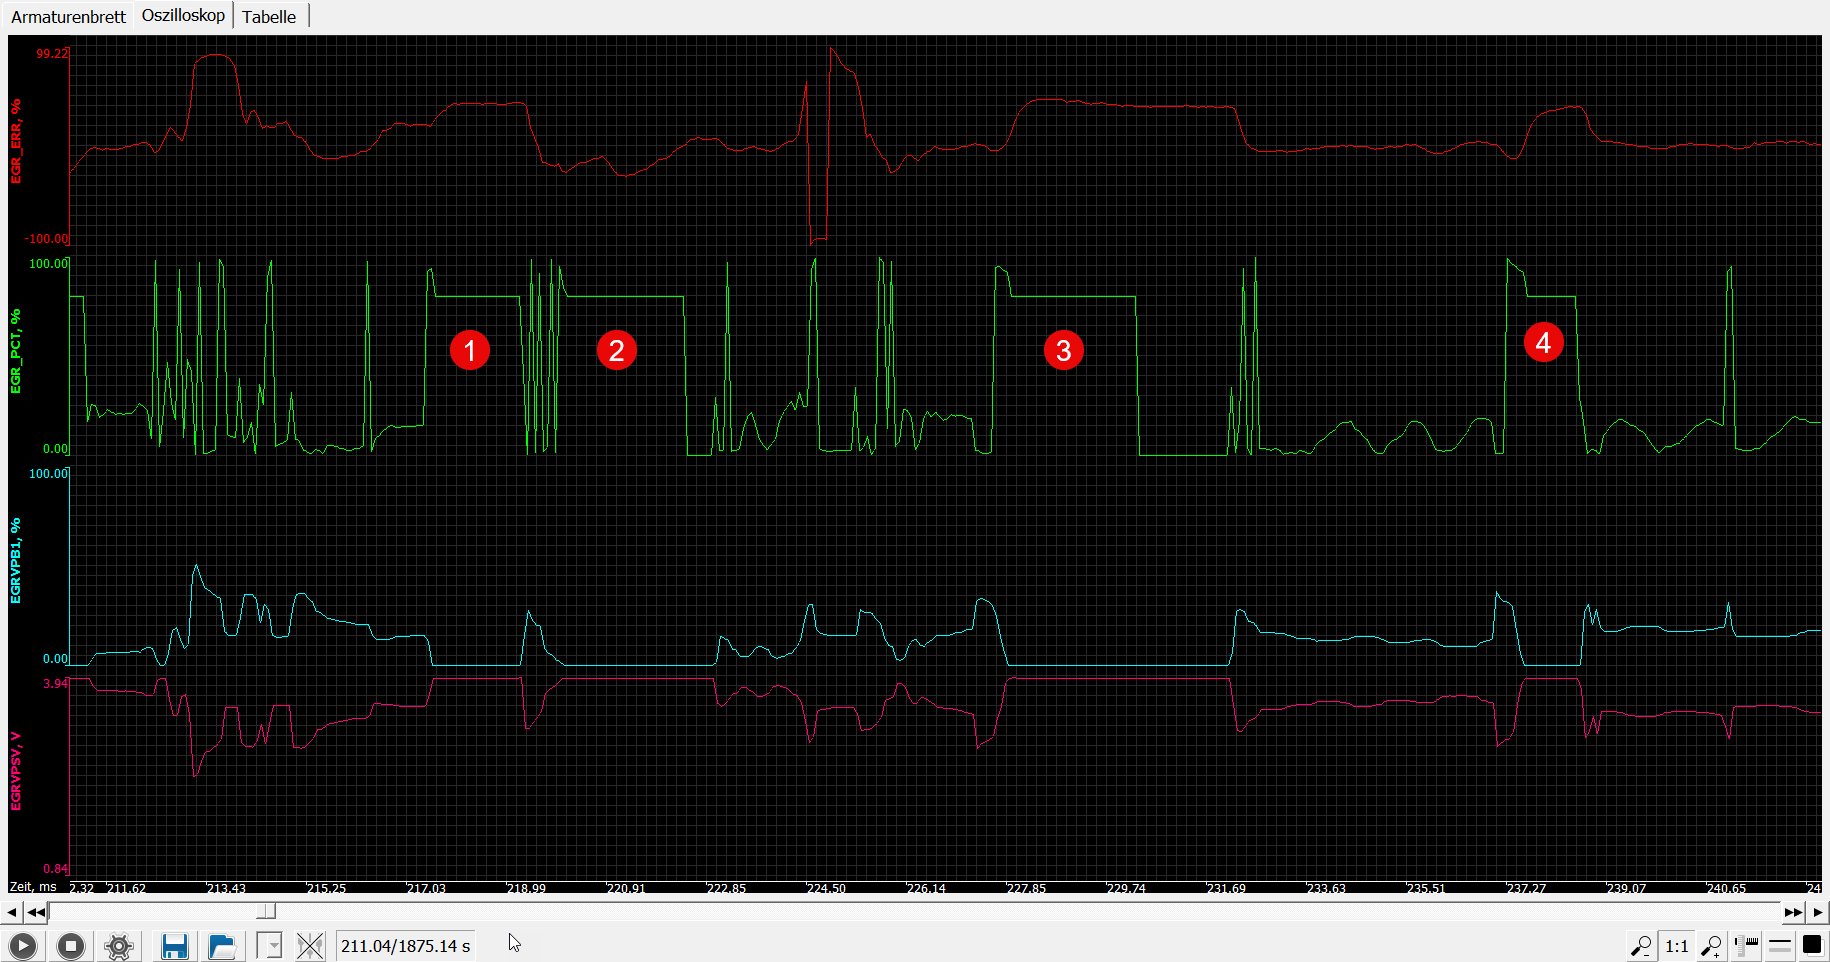The width and height of the screenshot is (1830, 962).
Task: Jump forward with the double right arrow
Action: pos(1793,912)
